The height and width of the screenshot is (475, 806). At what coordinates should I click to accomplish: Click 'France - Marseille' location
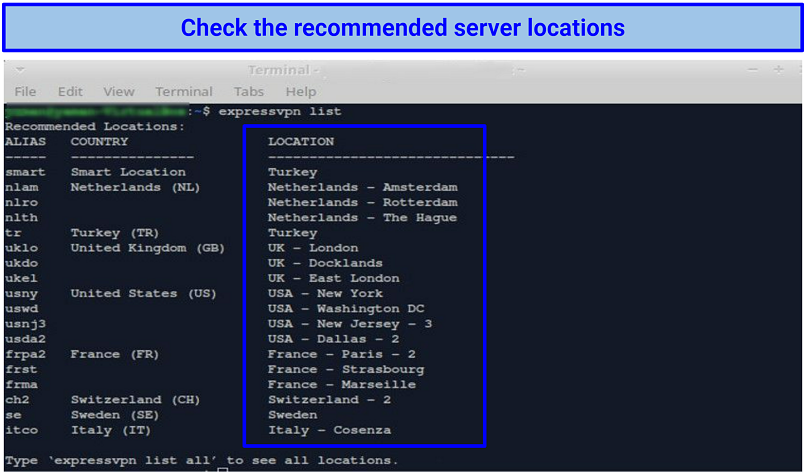(x=342, y=385)
